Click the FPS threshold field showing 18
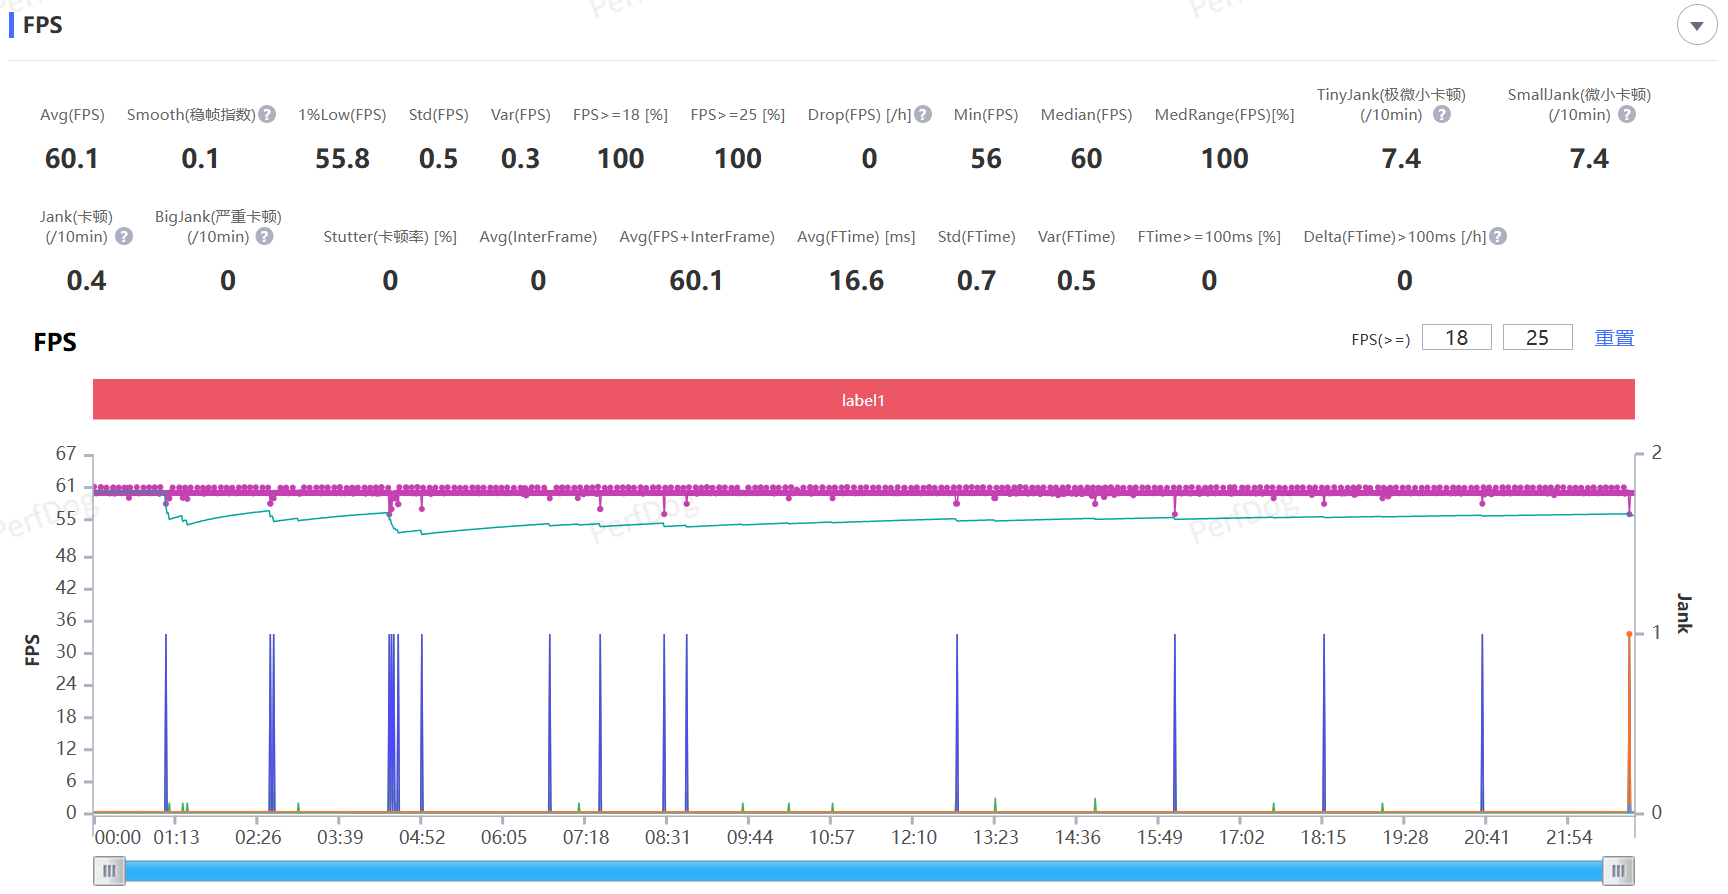 click(1456, 338)
